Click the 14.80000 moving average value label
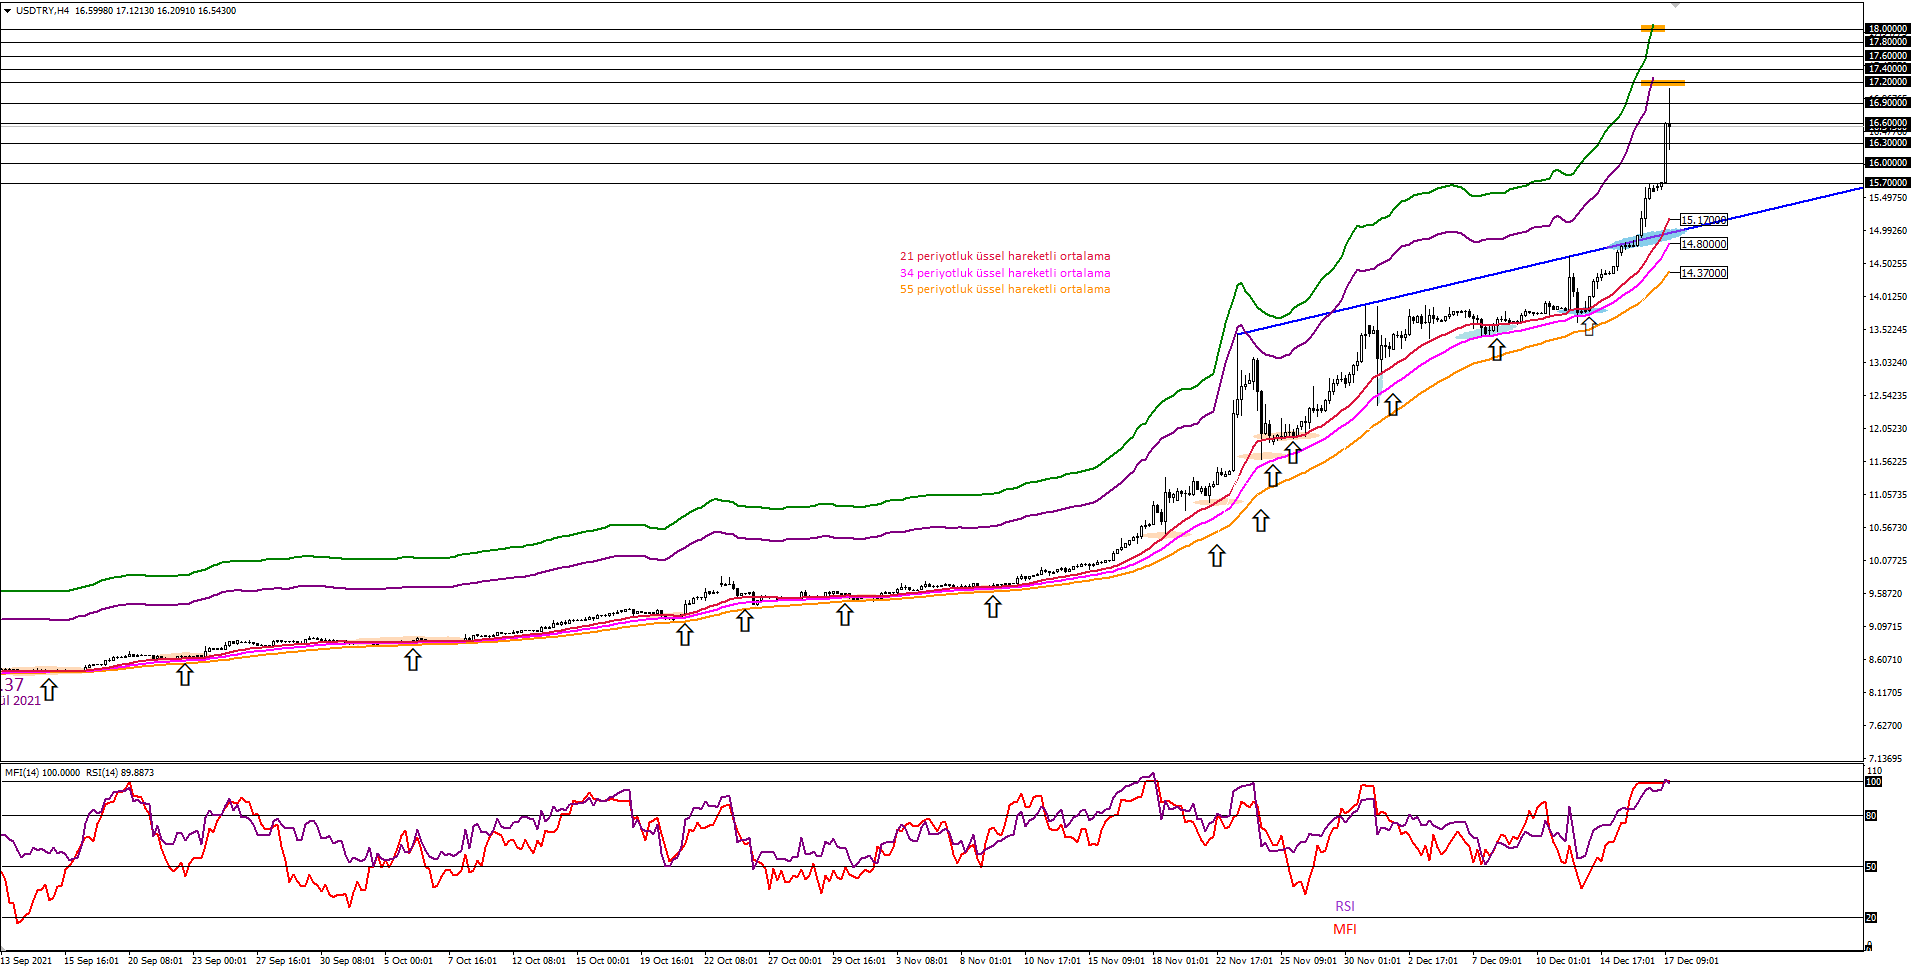 click(1703, 244)
